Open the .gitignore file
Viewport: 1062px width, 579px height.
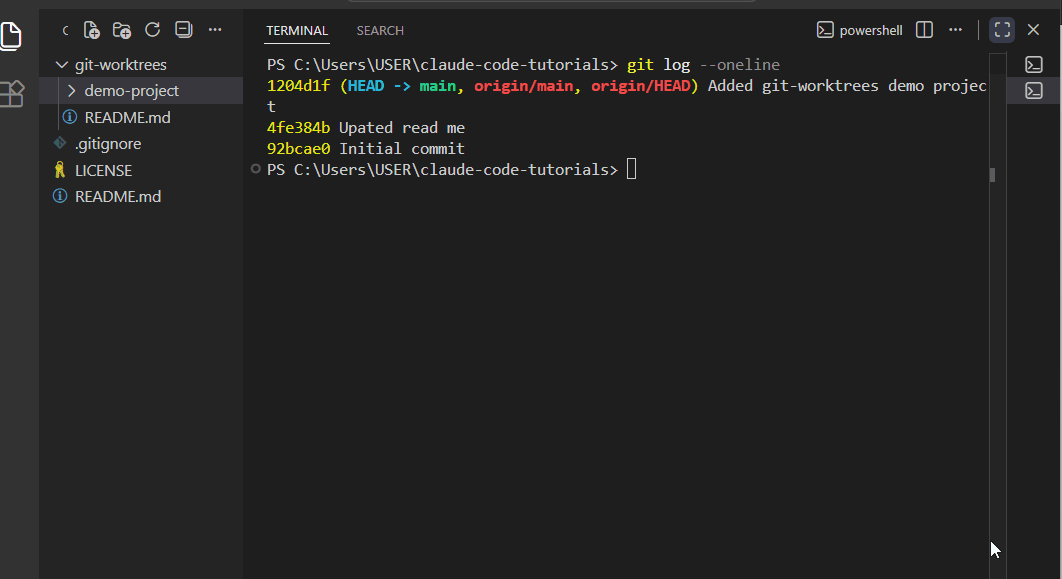pyautogui.click(x=106, y=143)
